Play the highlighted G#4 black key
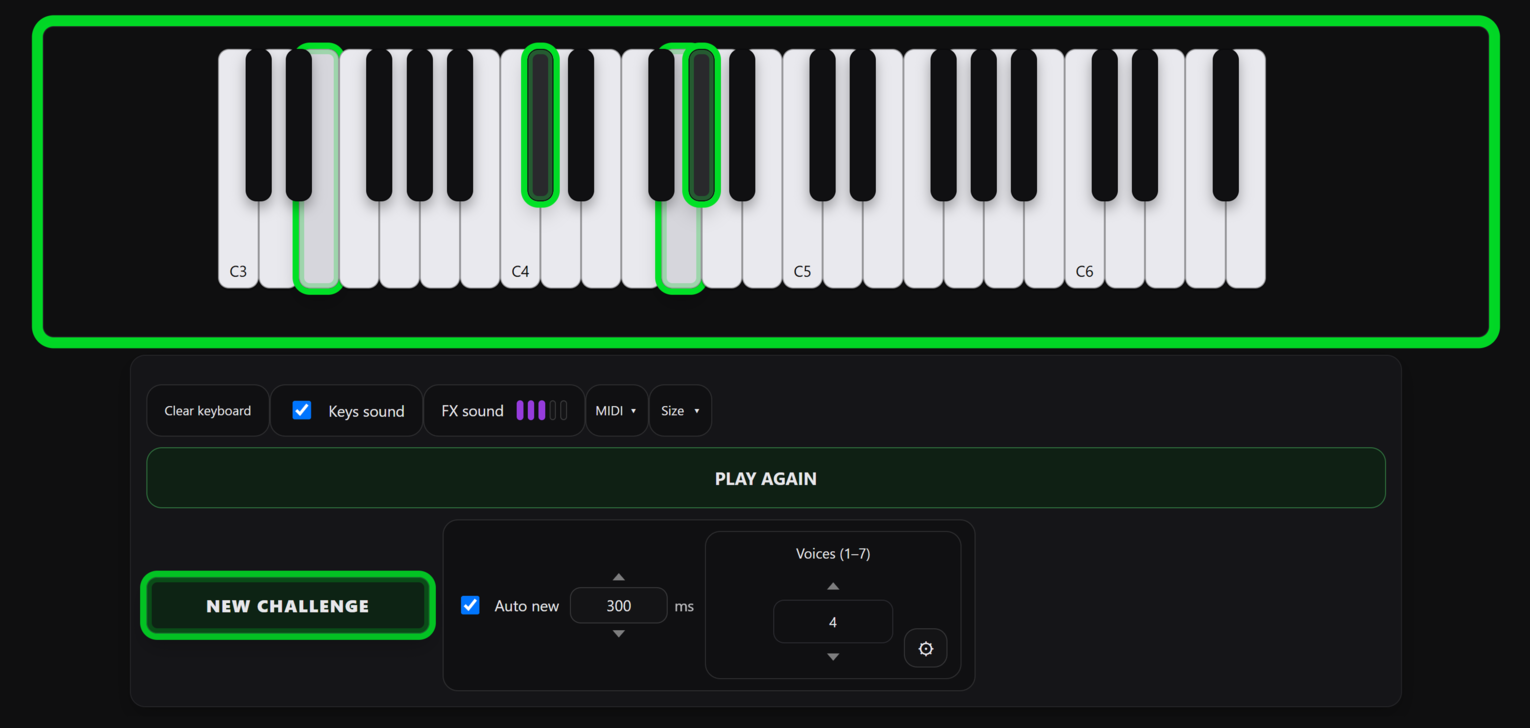This screenshot has height=728, width=1530. (x=702, y=125)
